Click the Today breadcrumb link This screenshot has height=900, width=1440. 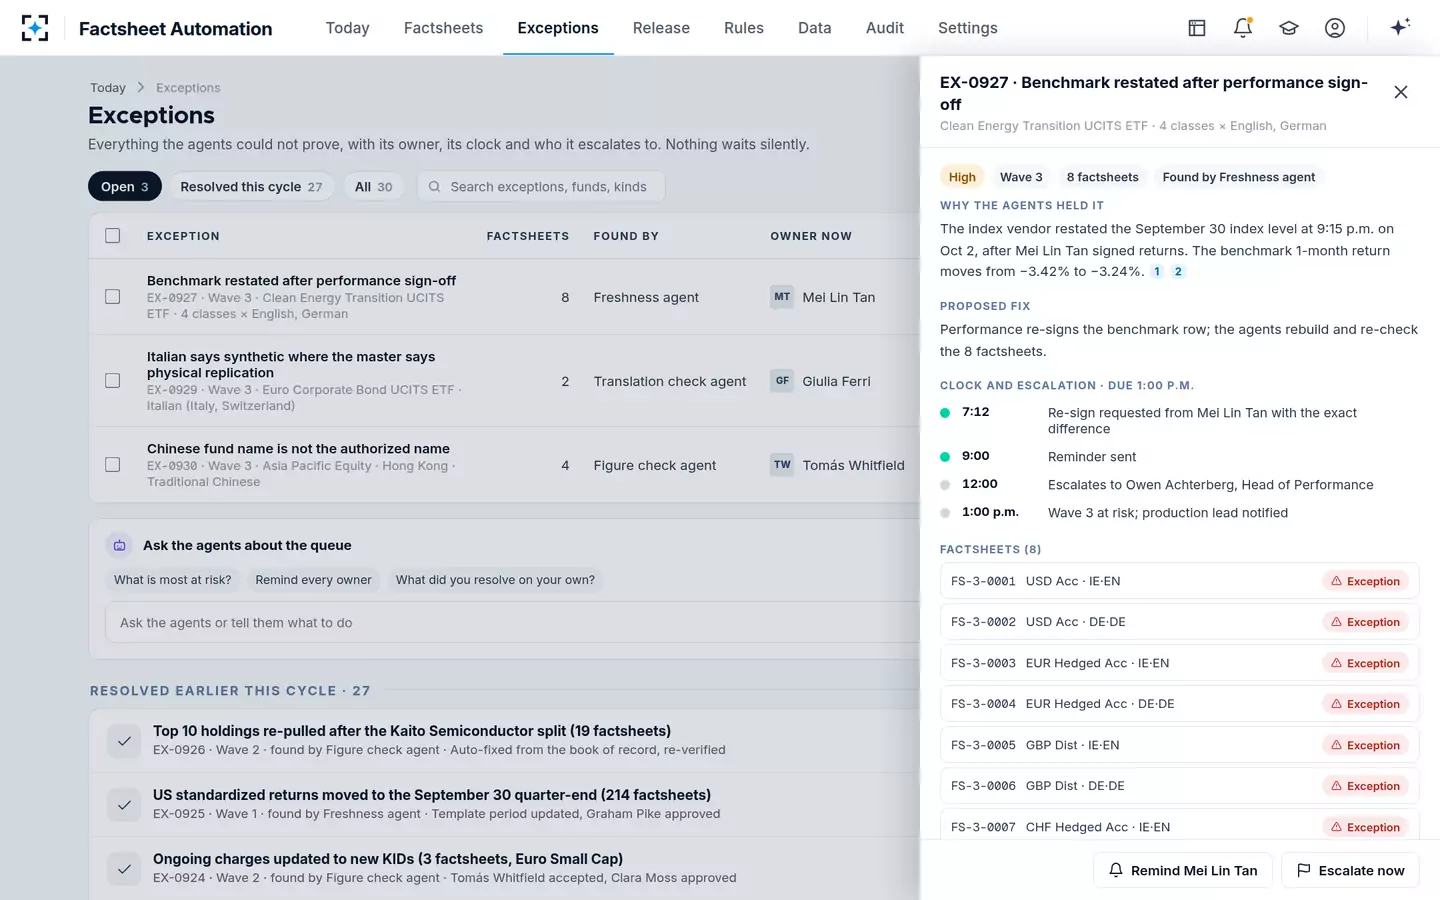(x=108, y=88)
